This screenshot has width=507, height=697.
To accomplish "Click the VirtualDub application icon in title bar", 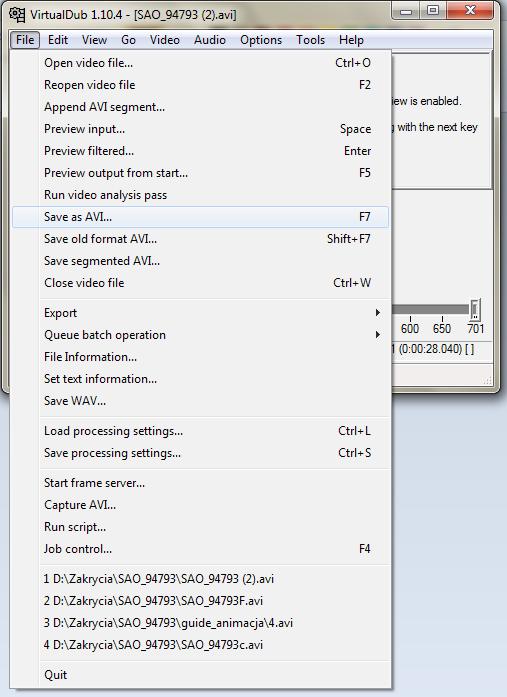I will pyautogui.click(x=17, y=14).
